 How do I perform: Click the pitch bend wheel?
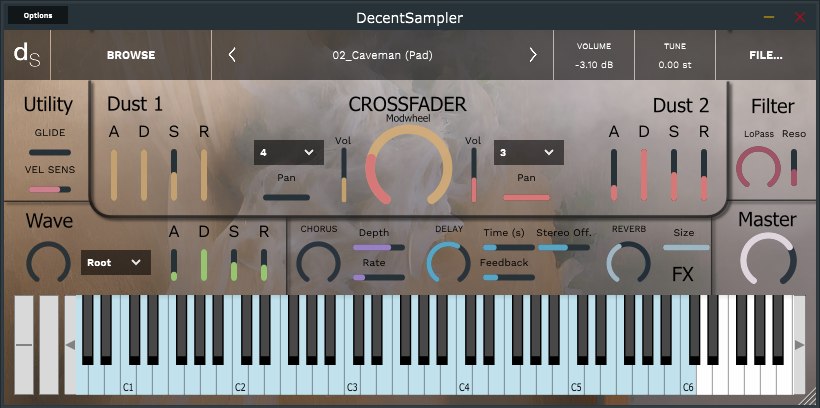(x=24, y=345)
